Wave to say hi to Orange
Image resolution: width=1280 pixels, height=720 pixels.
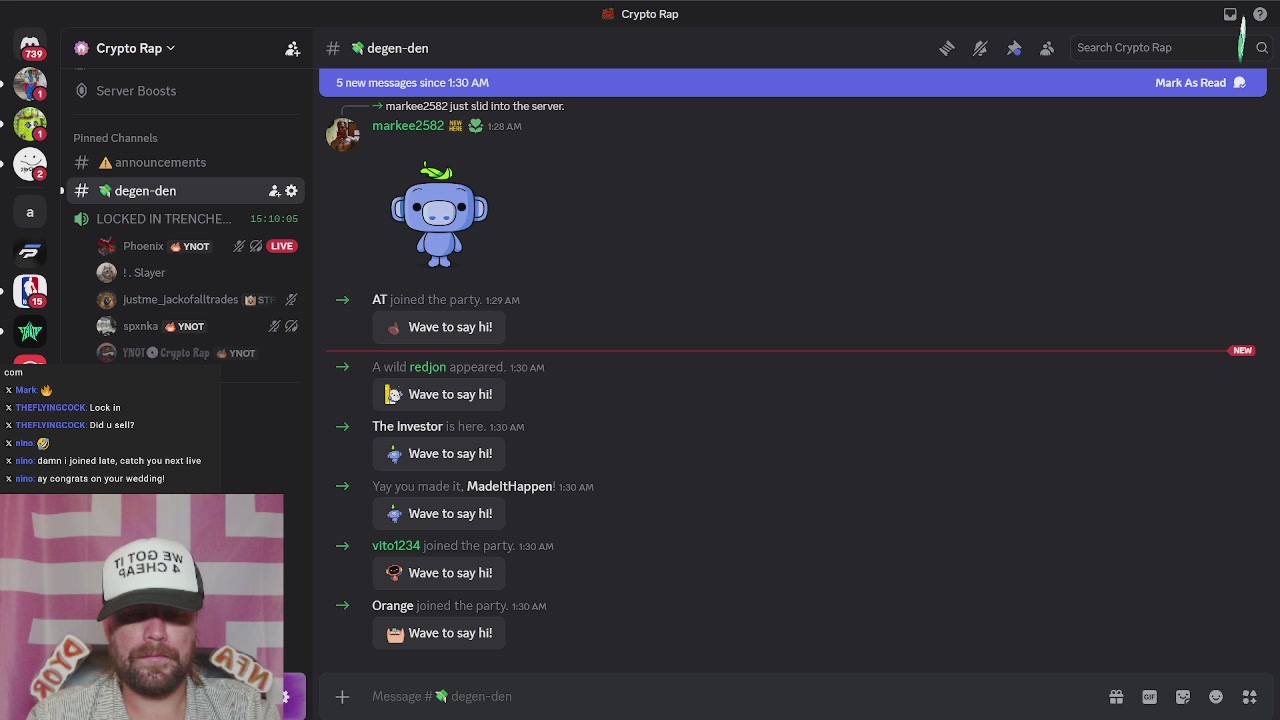[439, 633]
